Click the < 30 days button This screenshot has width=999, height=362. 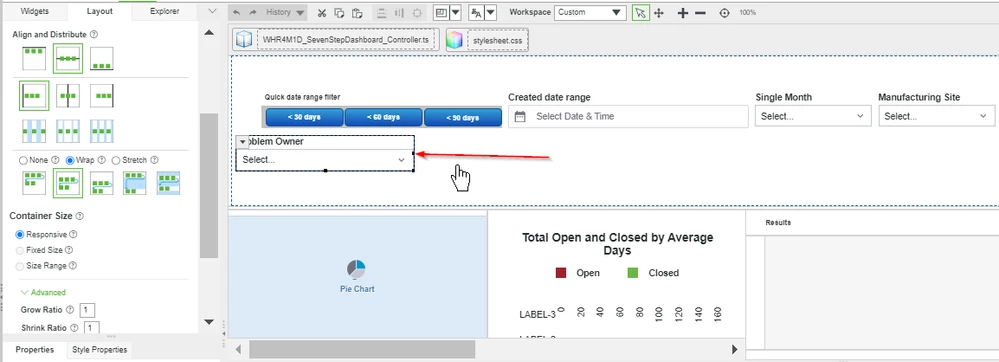pos(304,117)
